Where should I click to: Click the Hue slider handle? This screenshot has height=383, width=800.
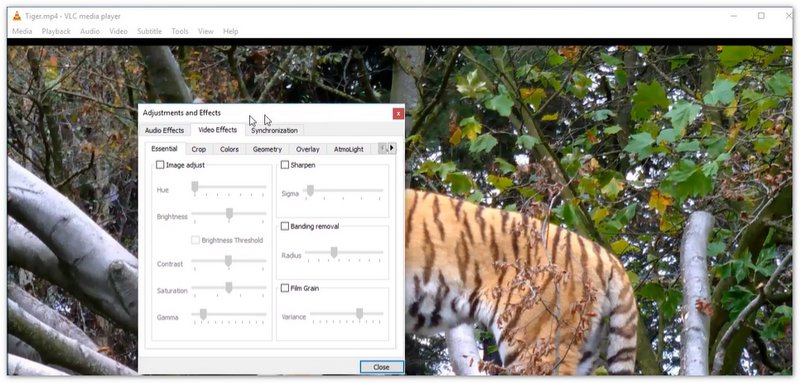[195, 187]
